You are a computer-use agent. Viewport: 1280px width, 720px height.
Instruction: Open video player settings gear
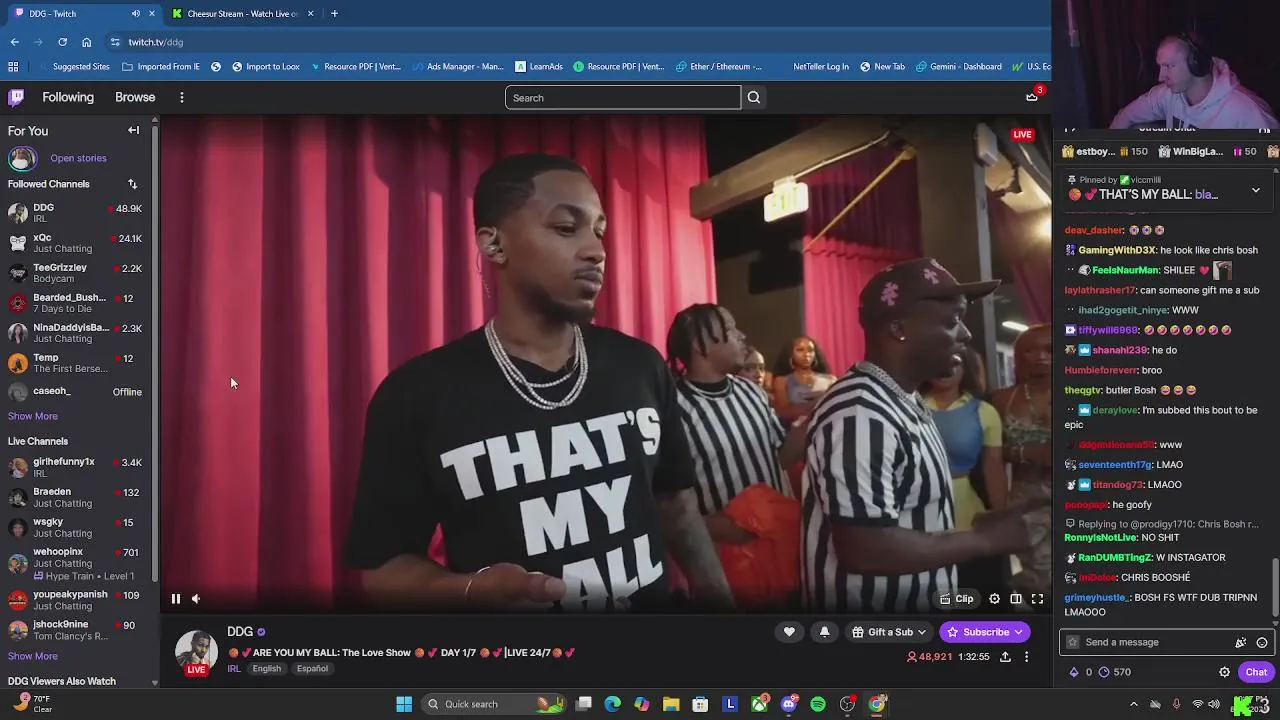[994, 599]
